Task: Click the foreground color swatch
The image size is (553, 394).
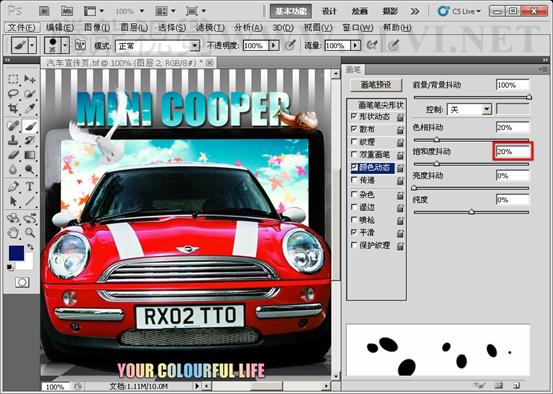Action: (x=16, y=253)
